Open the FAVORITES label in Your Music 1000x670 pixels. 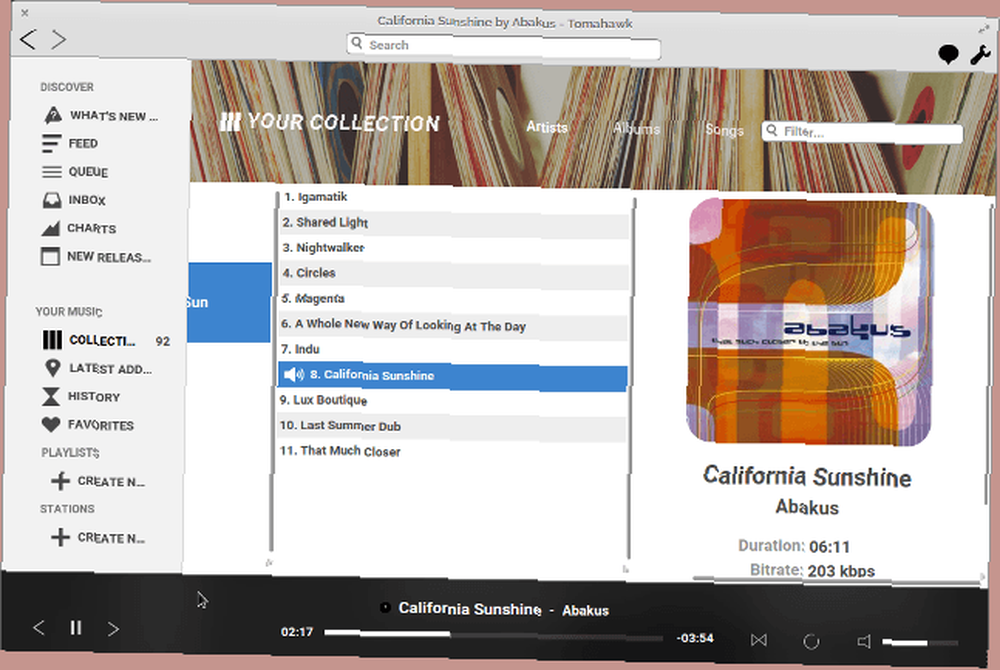[x=101, y=425]
